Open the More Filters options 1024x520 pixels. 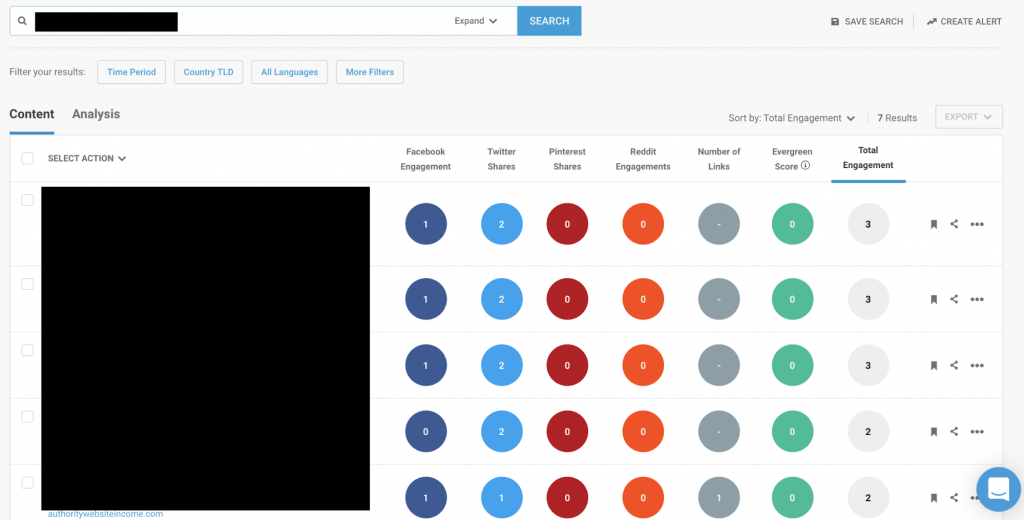point(370,72)
